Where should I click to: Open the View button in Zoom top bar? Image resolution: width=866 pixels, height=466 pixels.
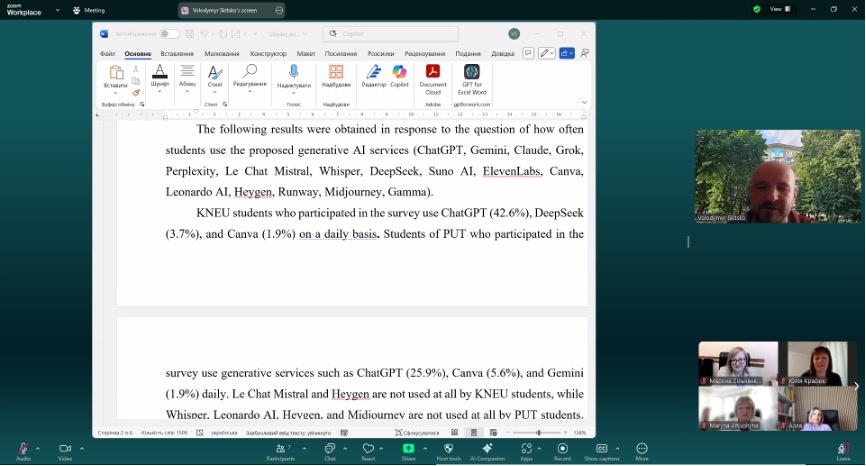pyautogui.click(x=780, y=9)
